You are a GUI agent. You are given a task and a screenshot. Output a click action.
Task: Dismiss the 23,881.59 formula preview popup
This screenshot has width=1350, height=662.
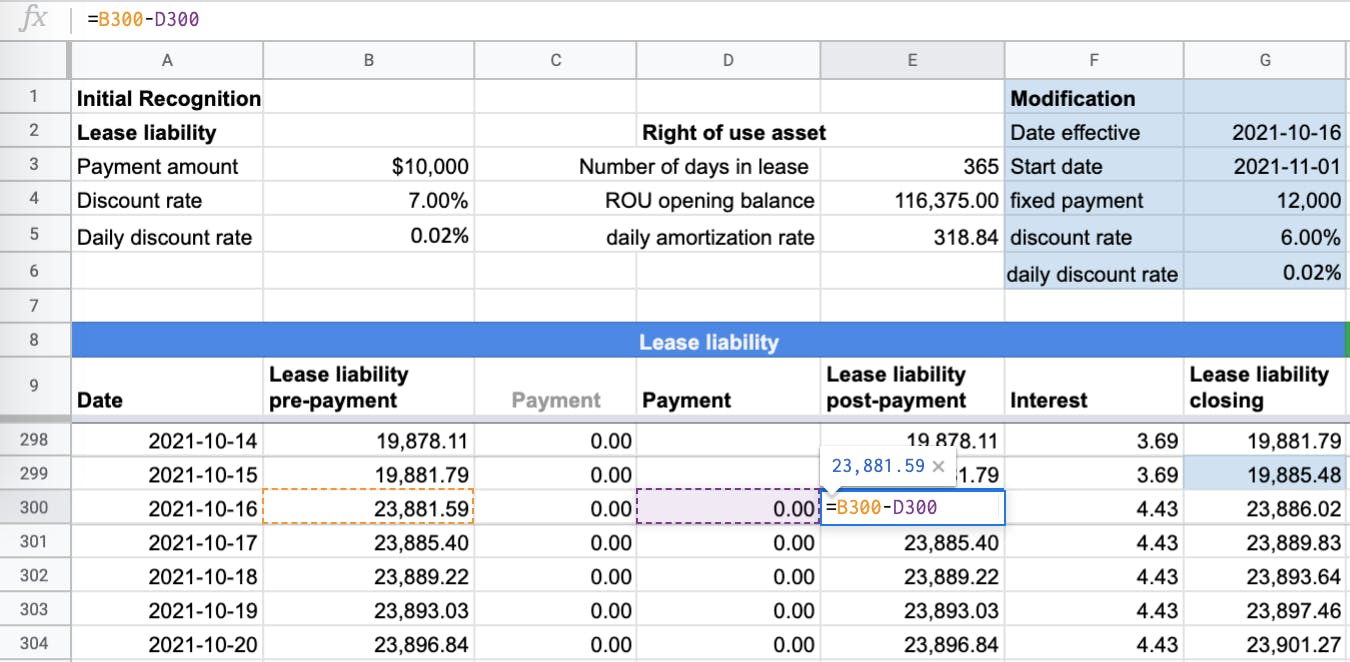click(937, 465)
